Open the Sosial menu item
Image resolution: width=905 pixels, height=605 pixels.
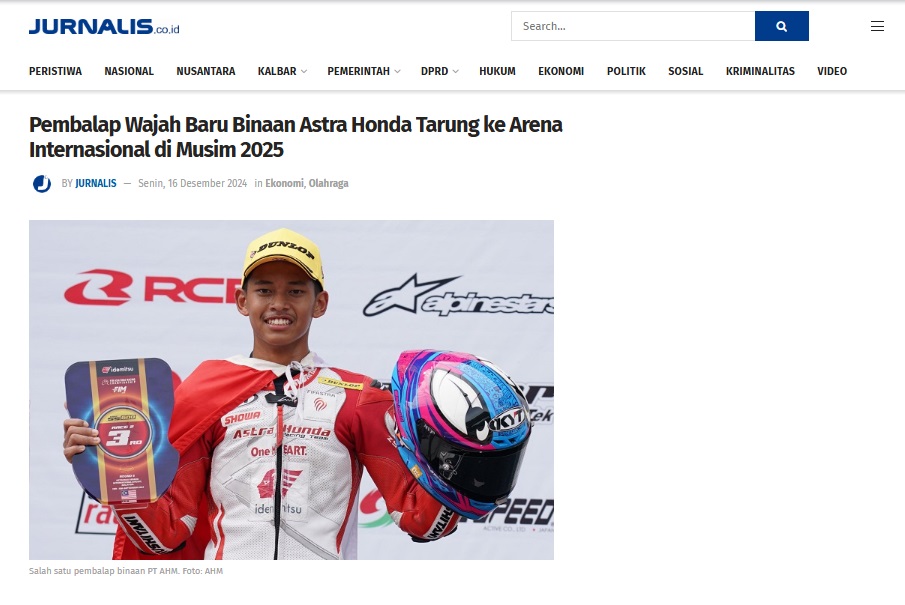tap(686, 71)
